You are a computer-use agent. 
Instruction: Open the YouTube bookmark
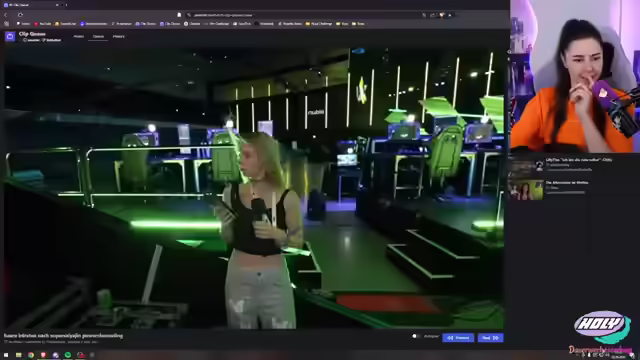coord(43,24)
